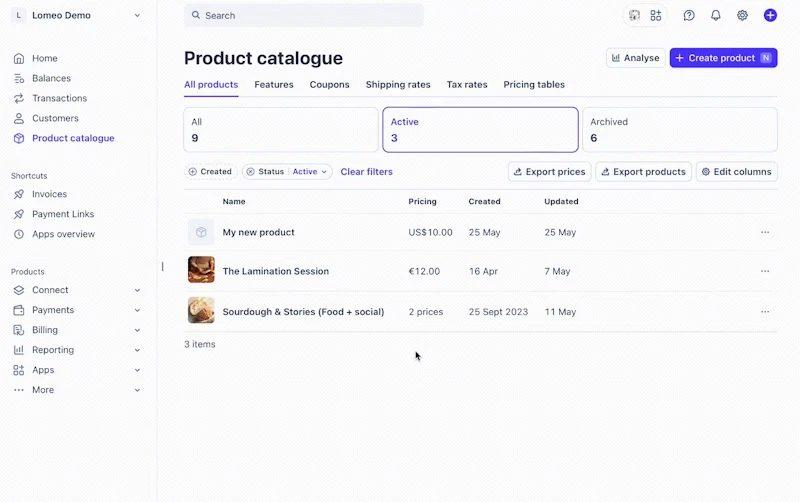Image resolution: width=800 pixels, height=502 pixels.
Task: Open row menu for Sourdough & Stories
Action: [765, 312]
